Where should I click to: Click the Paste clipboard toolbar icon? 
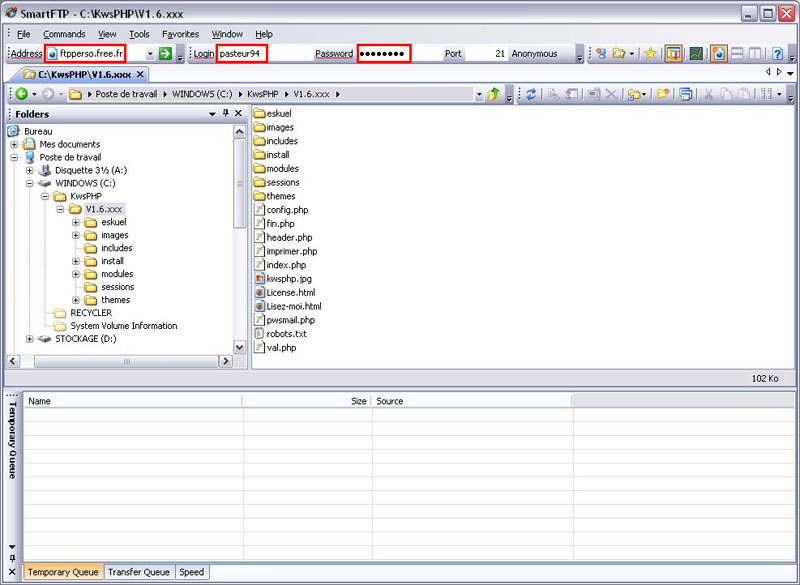pyautogui.click(x=744, y=94)
